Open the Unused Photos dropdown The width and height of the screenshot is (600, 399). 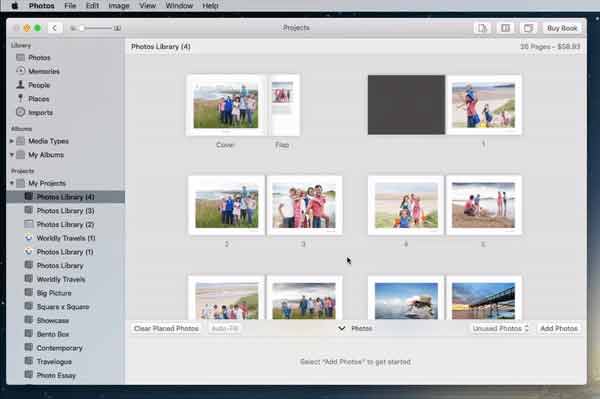500,329
